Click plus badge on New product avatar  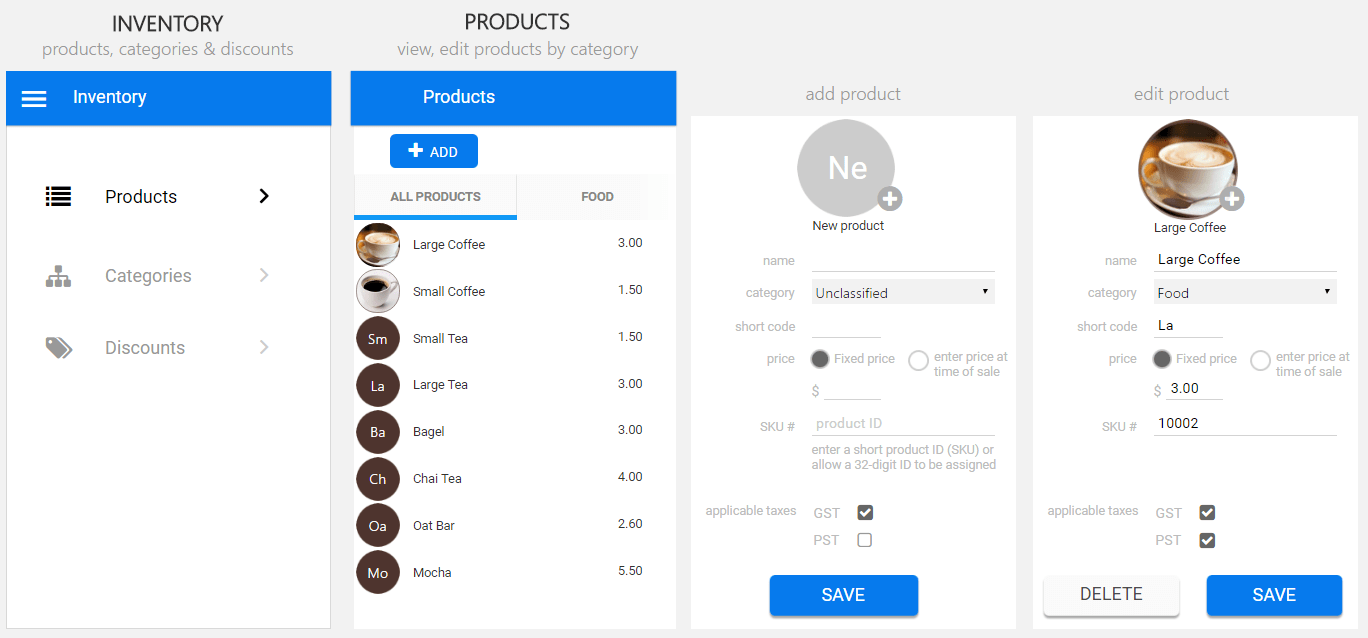coord(890,198)
